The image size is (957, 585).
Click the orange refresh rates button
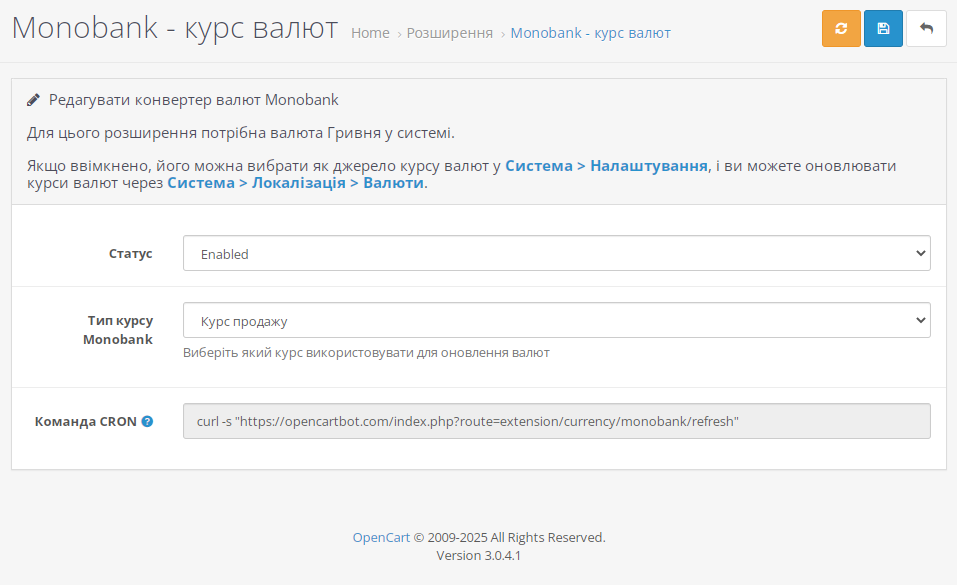(841, 29)
